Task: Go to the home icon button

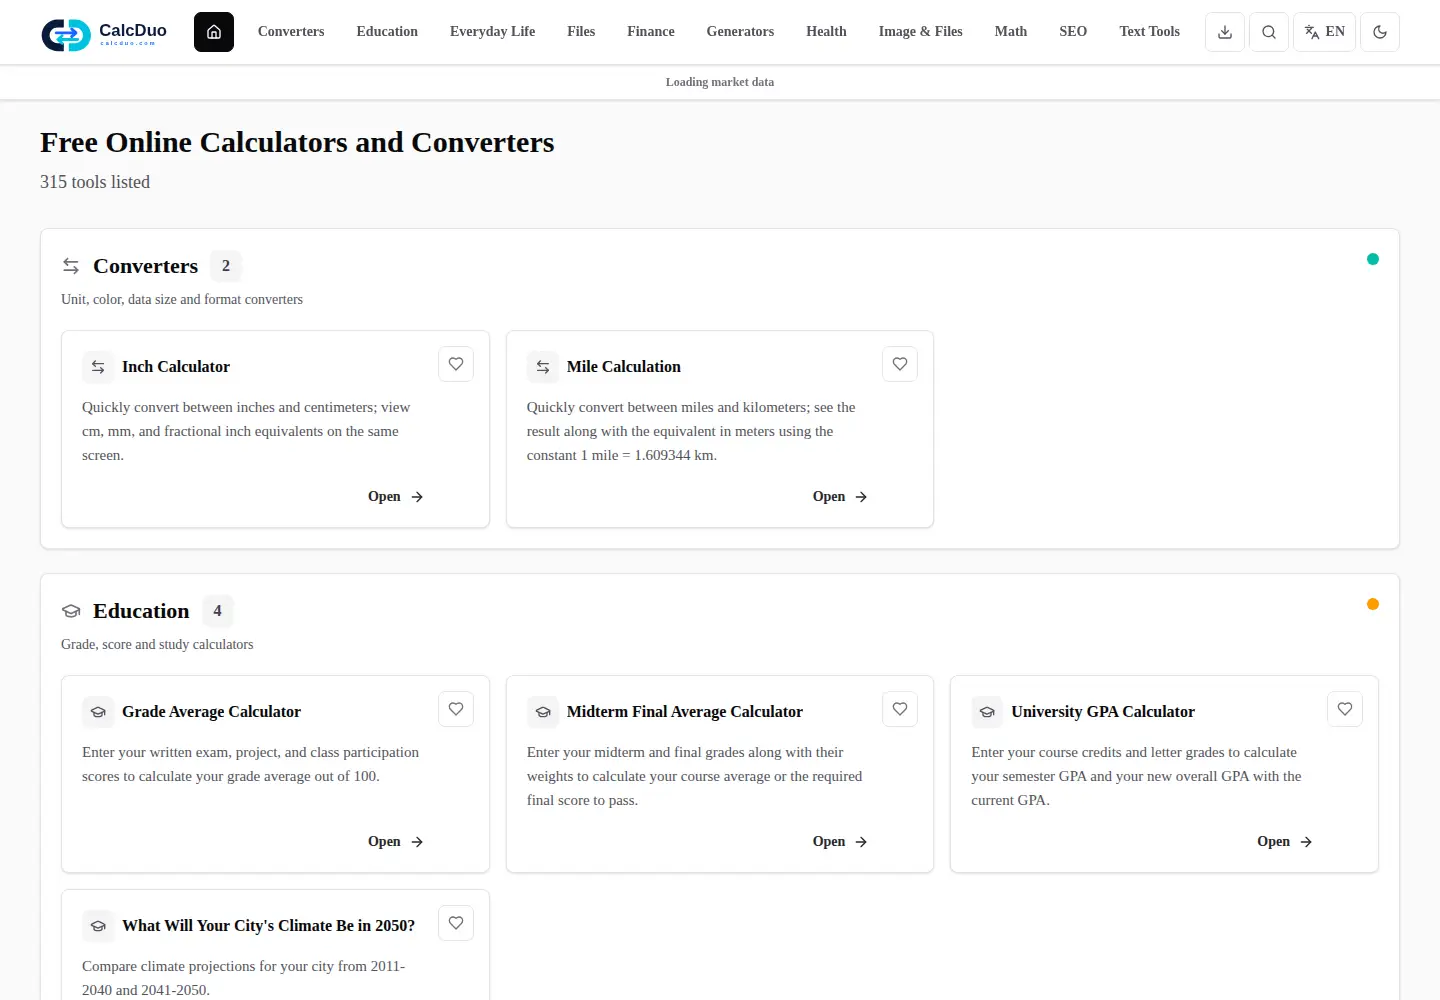Action: point(214,32)
